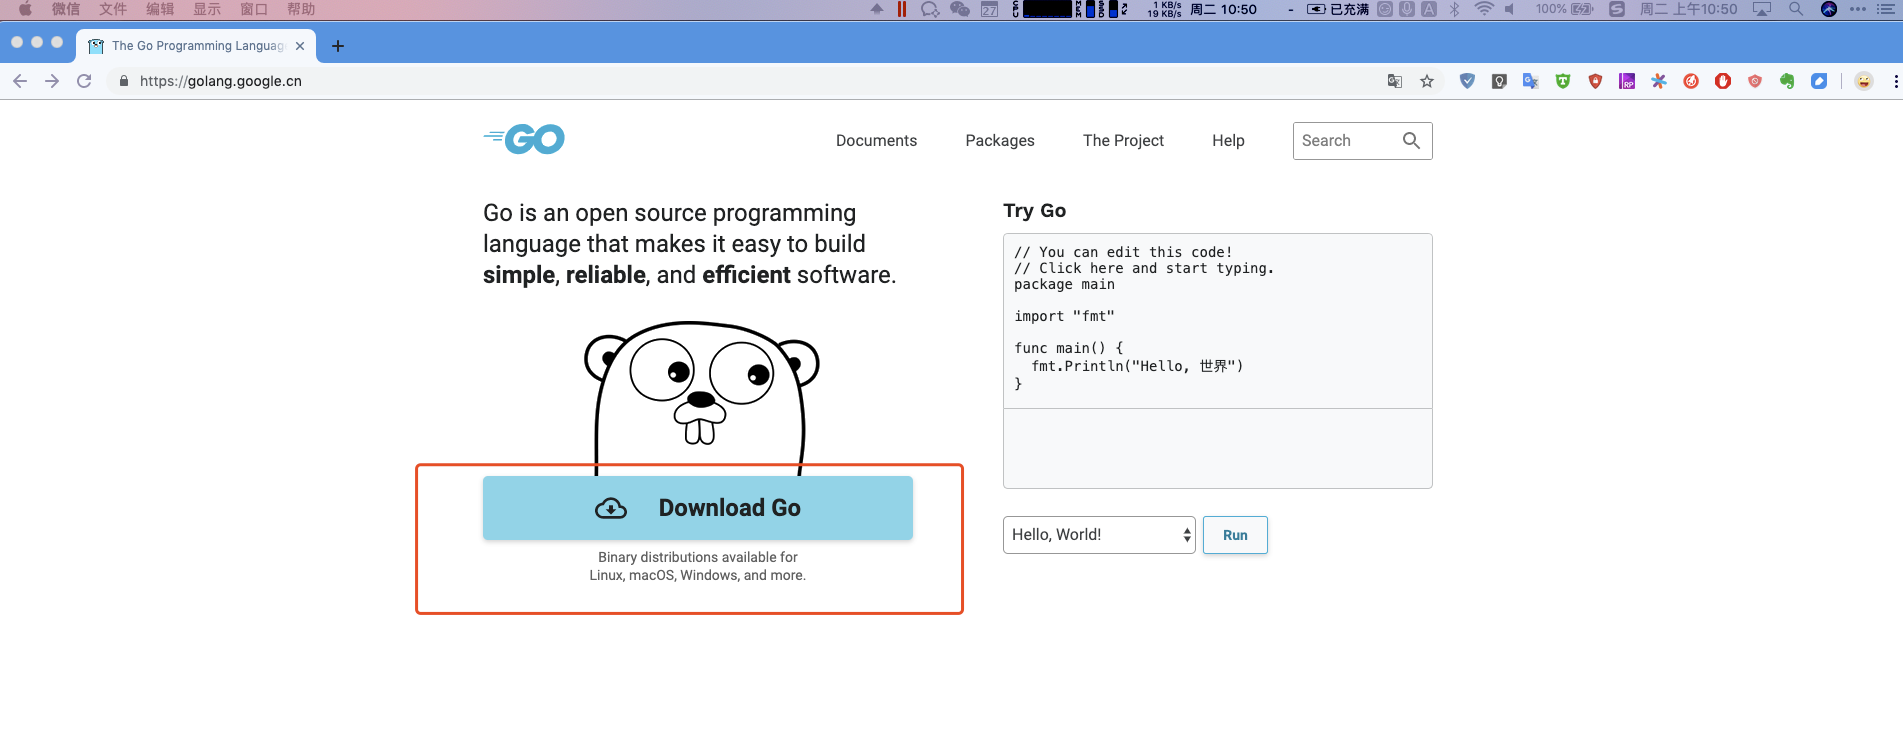This screenshot has height=743, width=1903.
Task: Close the Go Programming Language tab
Action: coord(300,46)
